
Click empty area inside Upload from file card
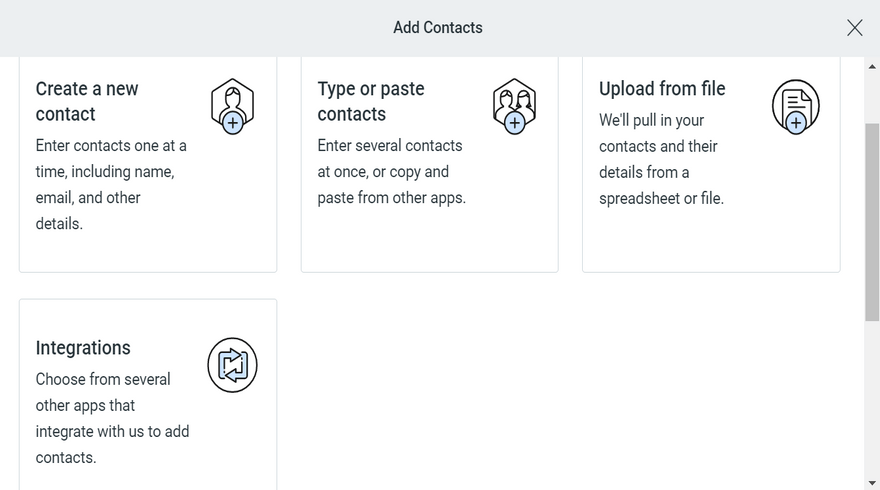click(711, 241)
